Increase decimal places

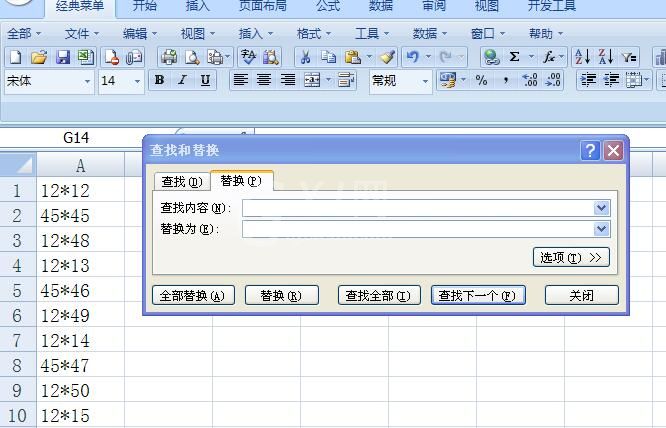pos(530,80)
